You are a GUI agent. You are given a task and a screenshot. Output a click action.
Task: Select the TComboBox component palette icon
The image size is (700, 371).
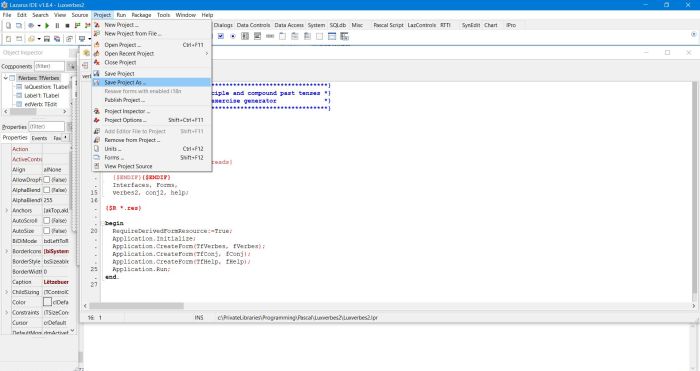click(257, 36)
